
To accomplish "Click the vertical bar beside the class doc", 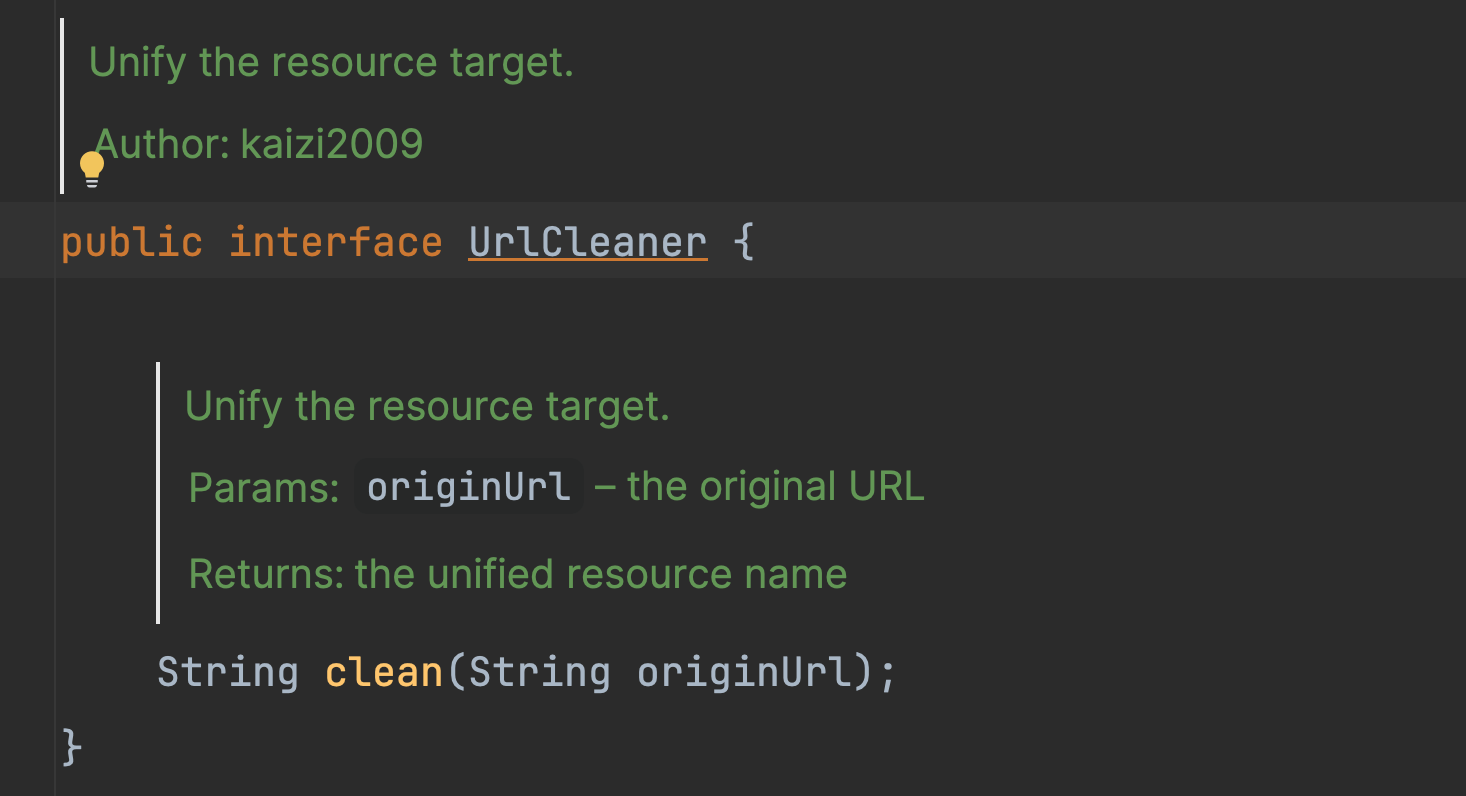I will pos(62,105).
